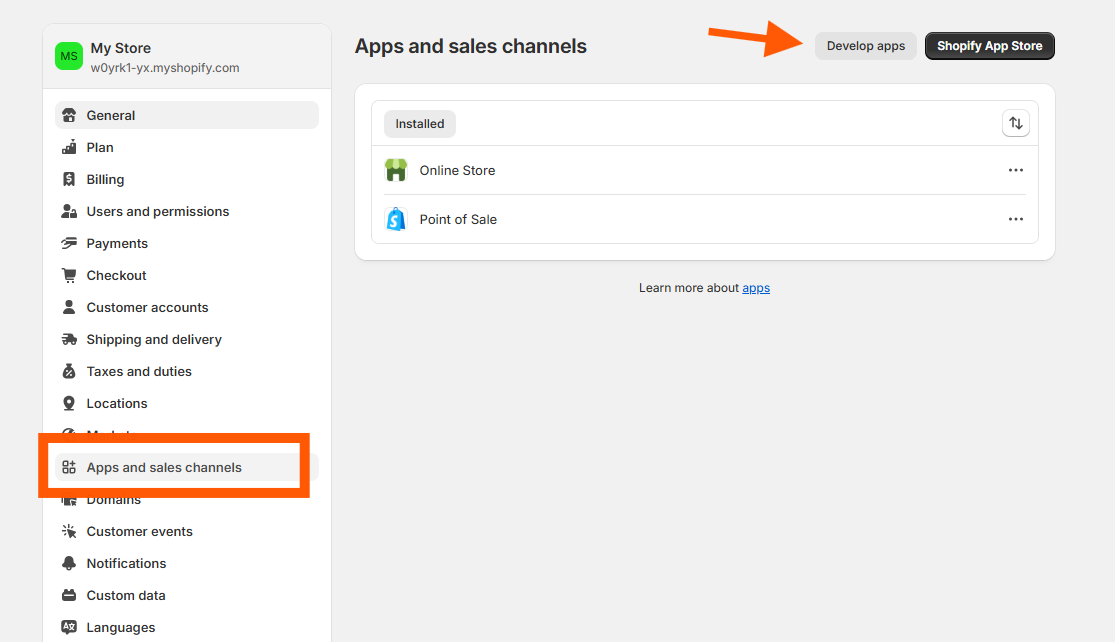Click the Develop apps button
This screenshot has height=642, width=1115.
(865, 46)
